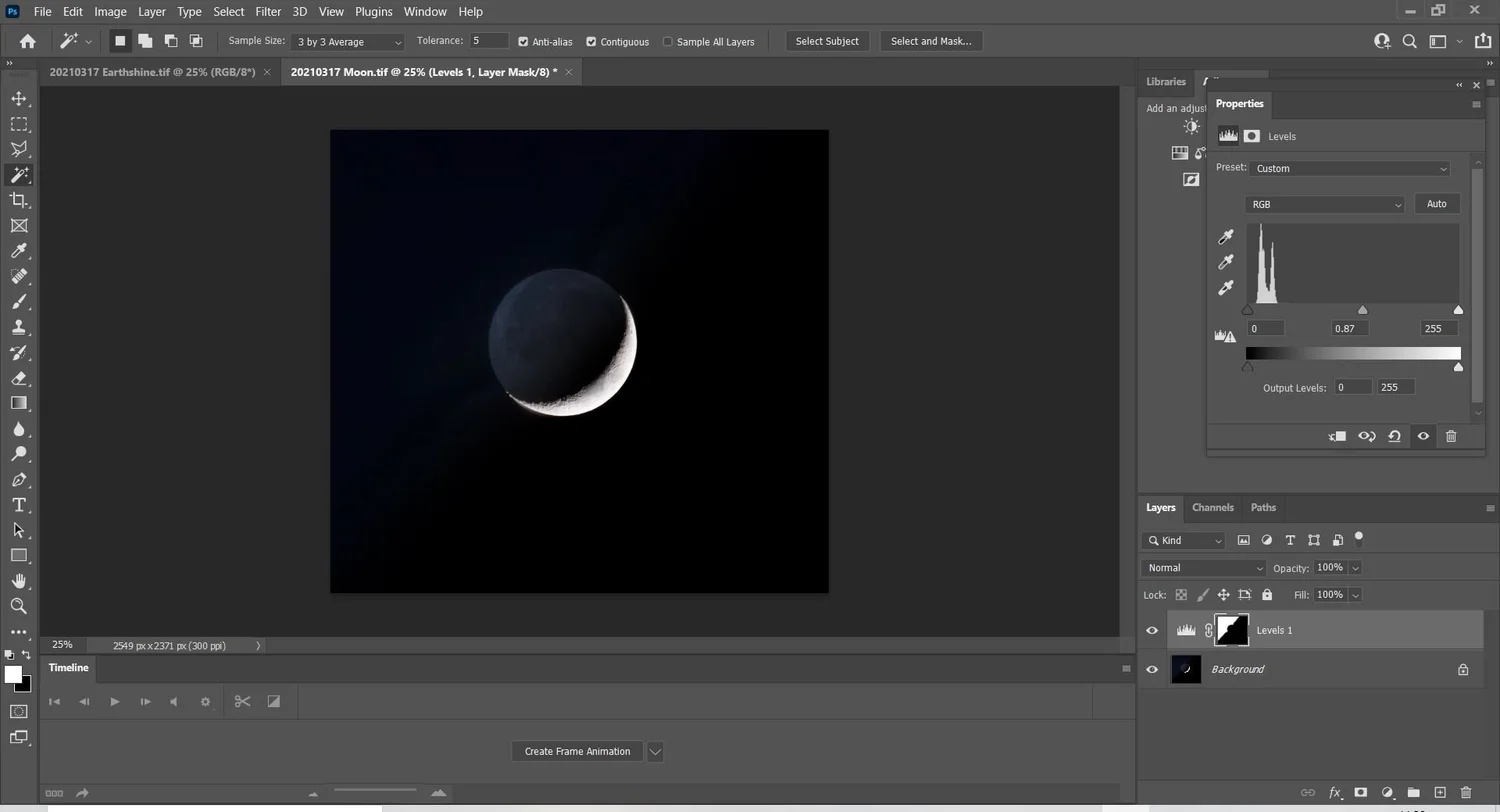Click the Auto button in Levels
This screenshot has height=812, width=1500.
point(1437,203)
